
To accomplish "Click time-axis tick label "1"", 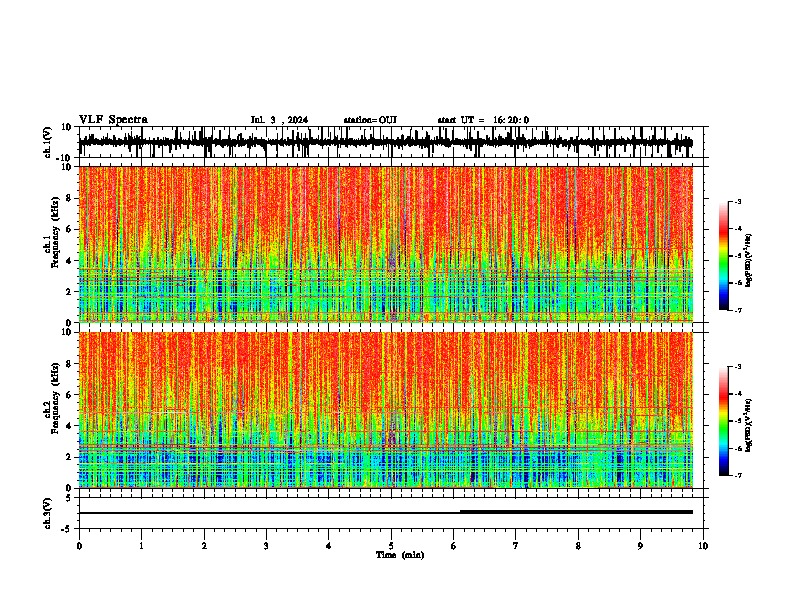I will 141,546.
